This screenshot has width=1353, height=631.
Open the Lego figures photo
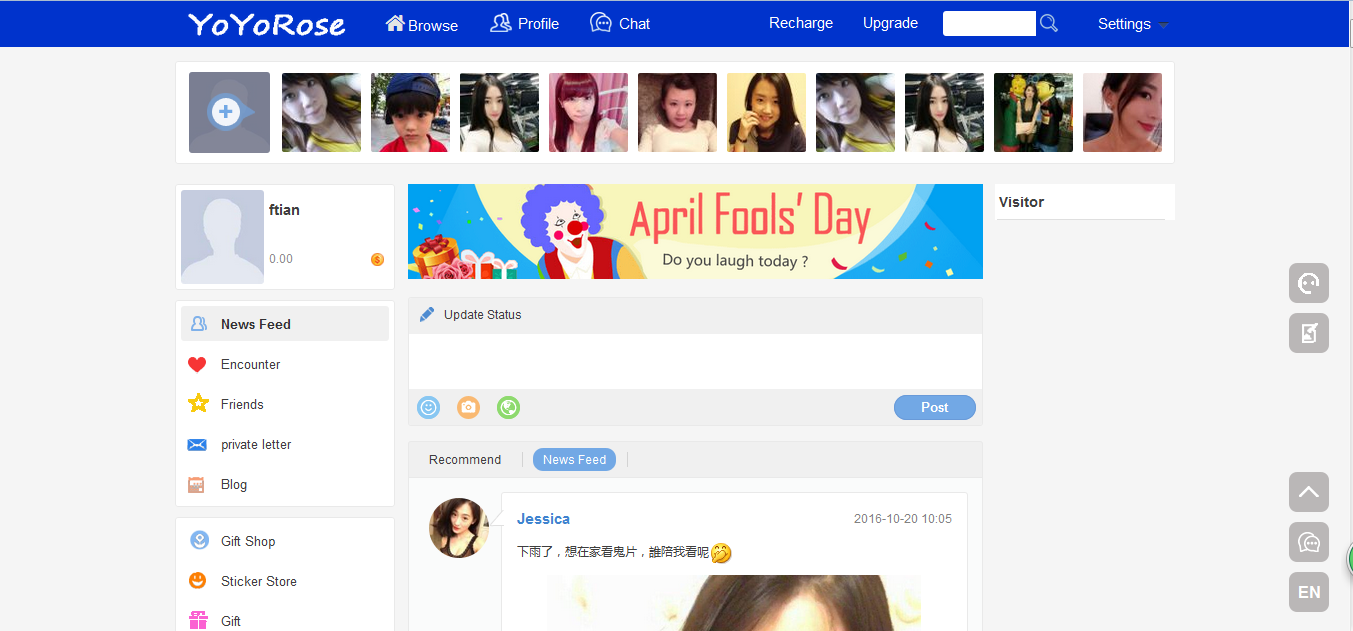tap(1033, 112)
